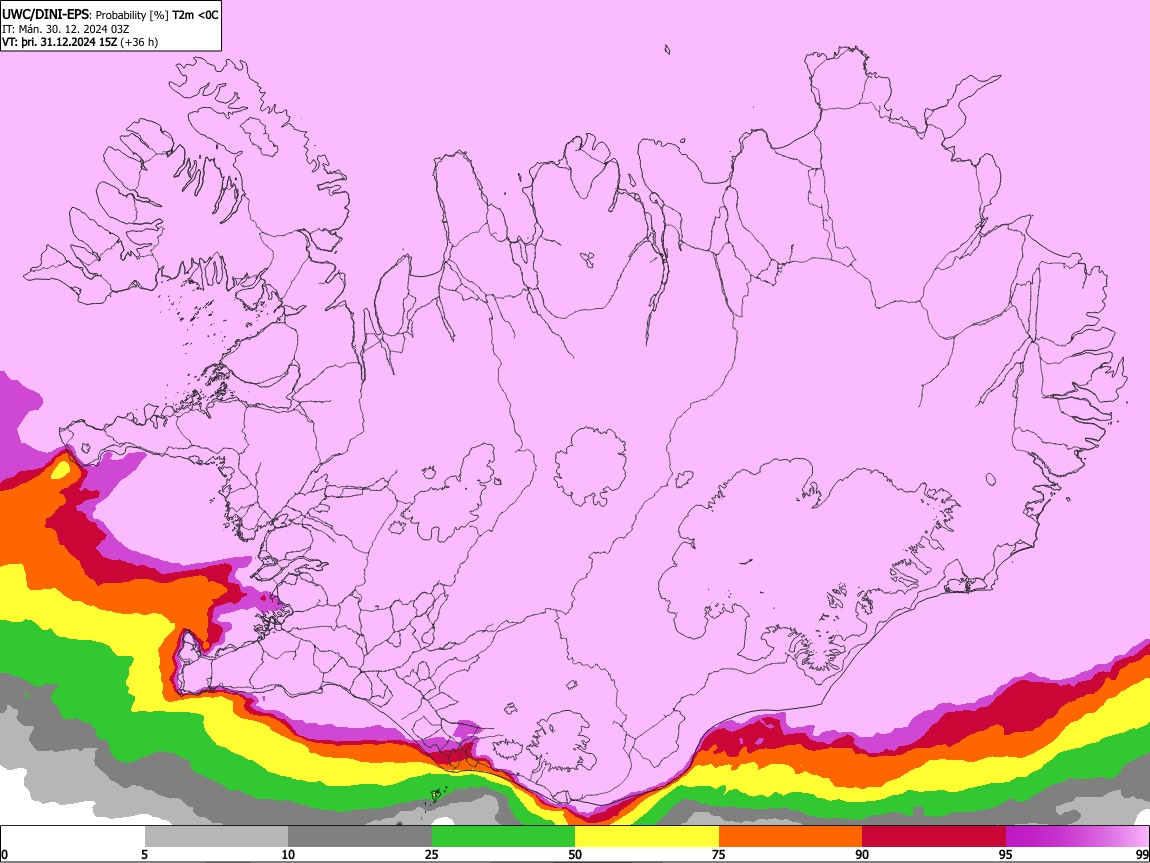
Task: Click the legend value '10'
Action: pyautogui.click(x=288, y=855)
